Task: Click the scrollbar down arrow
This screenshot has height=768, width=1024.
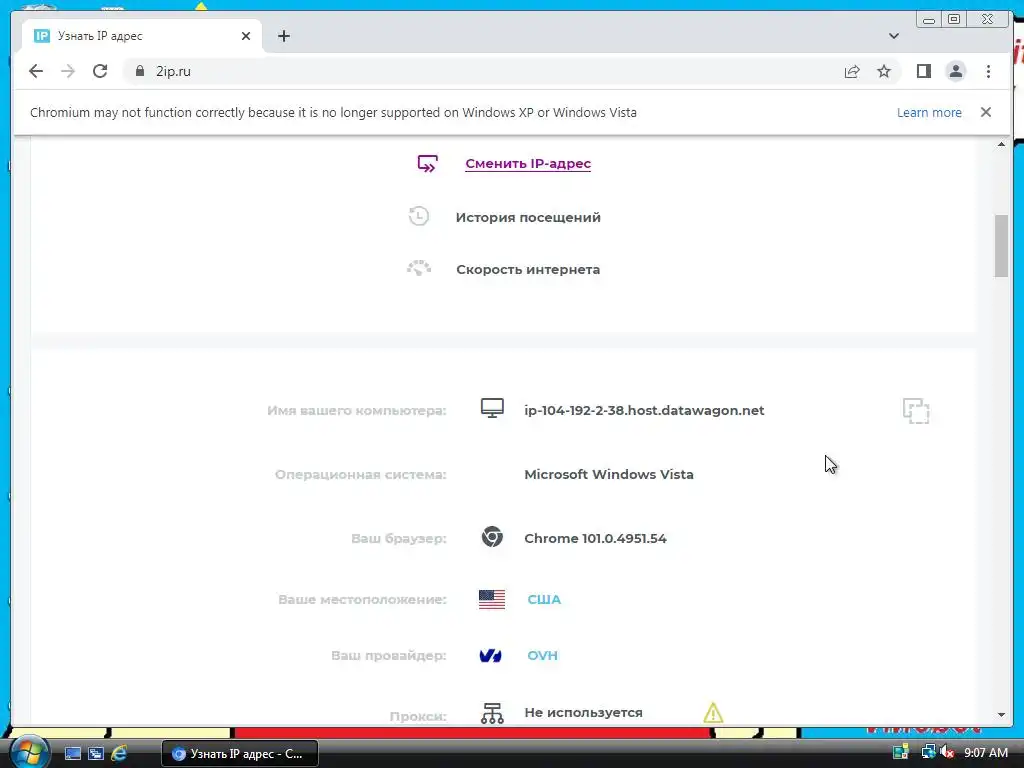Action: 1001,715
